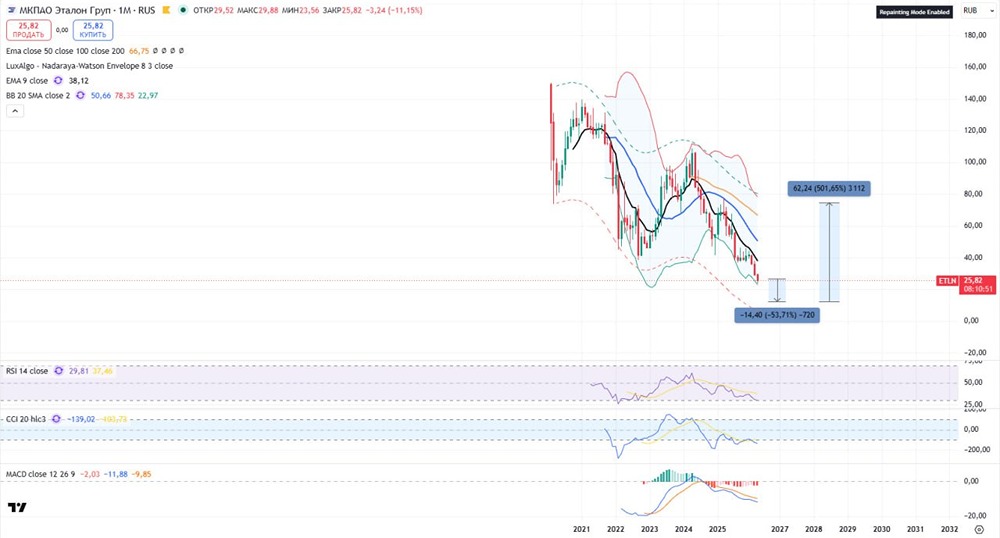The image size is (1000, 538).
Task: Select the CCI 20 hlc3 legend
Action: (x=26, y=419)
